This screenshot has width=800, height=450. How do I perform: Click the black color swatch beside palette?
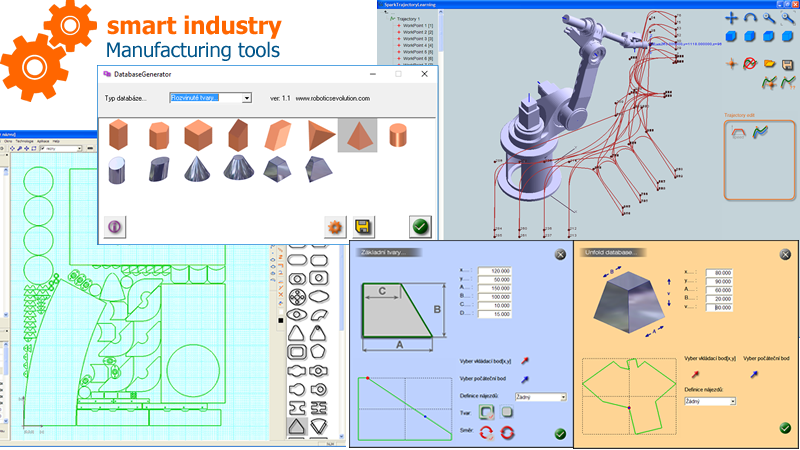(x=280, y=320)
